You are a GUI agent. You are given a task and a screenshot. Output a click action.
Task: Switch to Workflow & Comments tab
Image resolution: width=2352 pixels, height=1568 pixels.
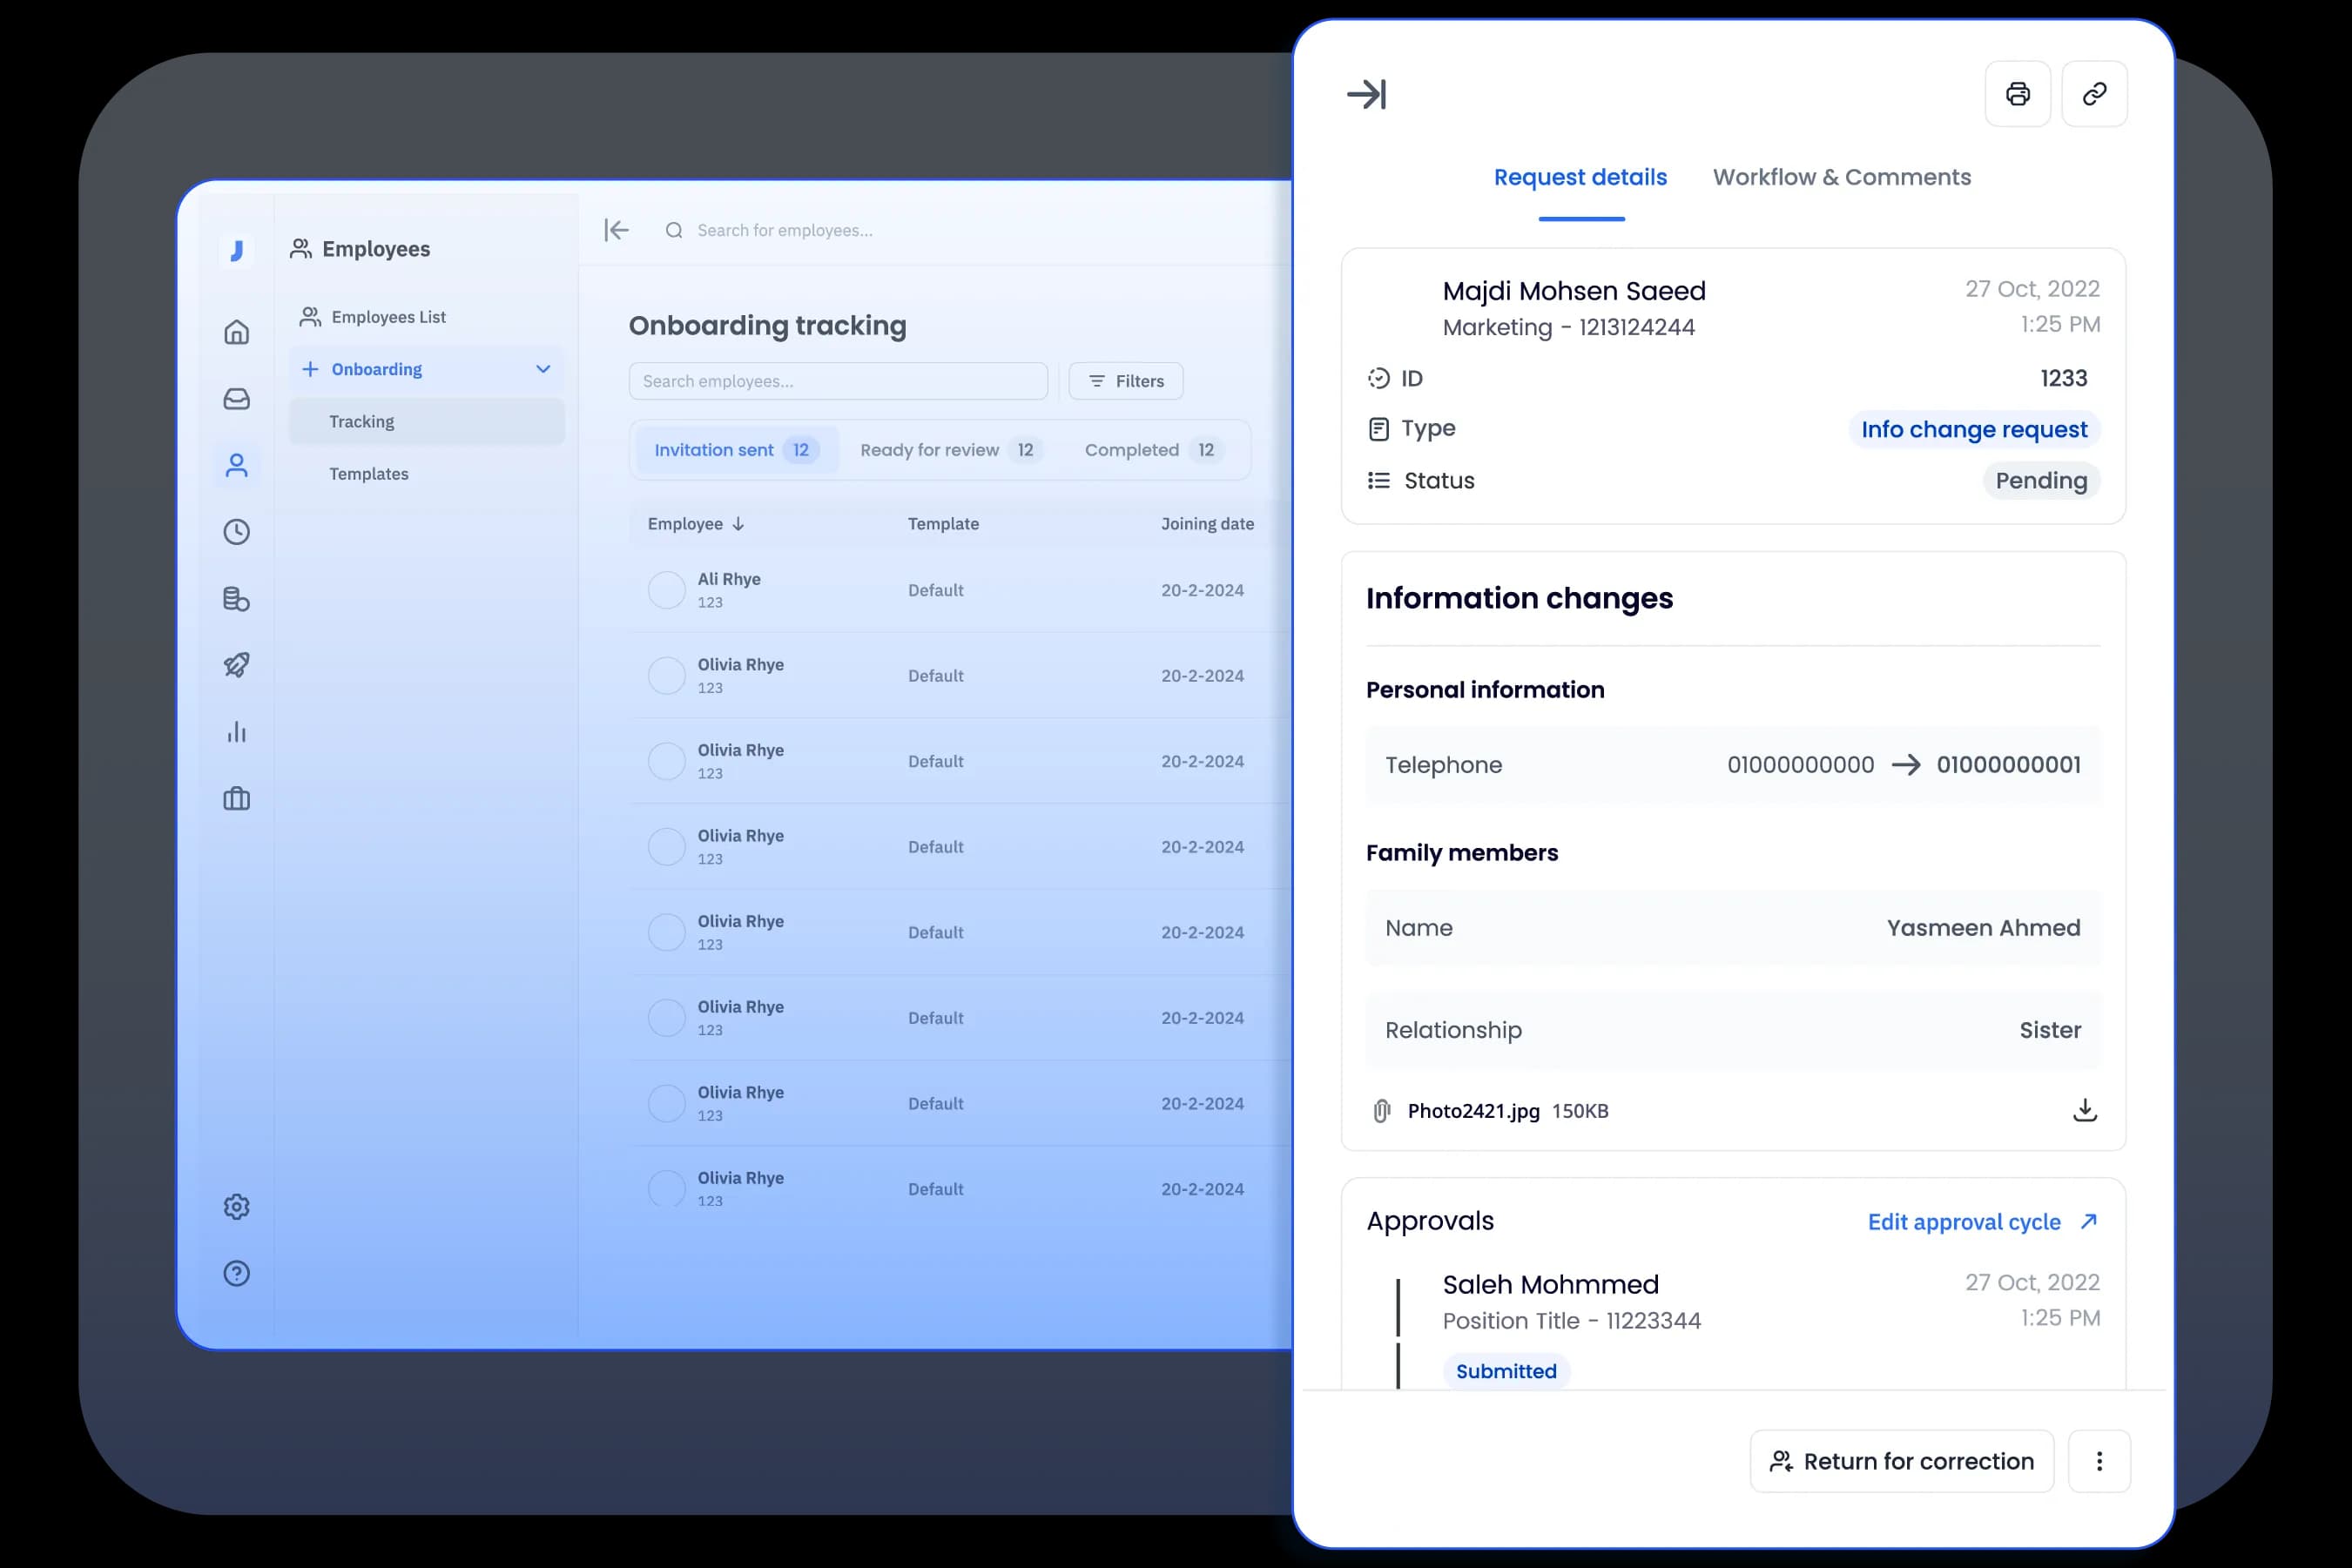click(x=1841, y=177)
